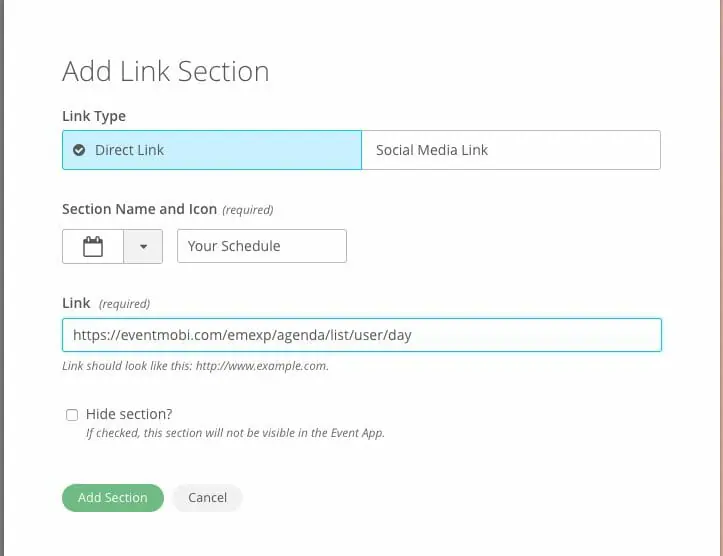The height and width of the screenshot is (556, 723).
Task: Switch link type to Social Media Link
Action: [x=510, y=150]
